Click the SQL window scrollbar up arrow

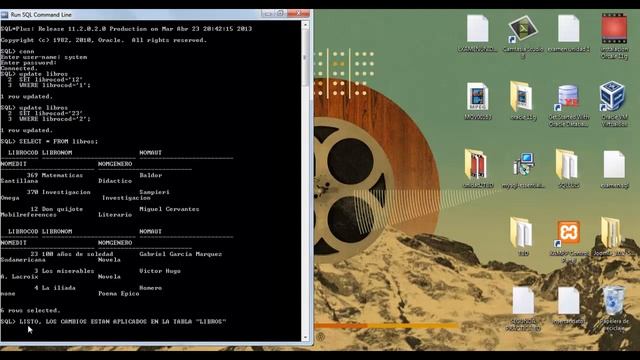pos(305,25)
